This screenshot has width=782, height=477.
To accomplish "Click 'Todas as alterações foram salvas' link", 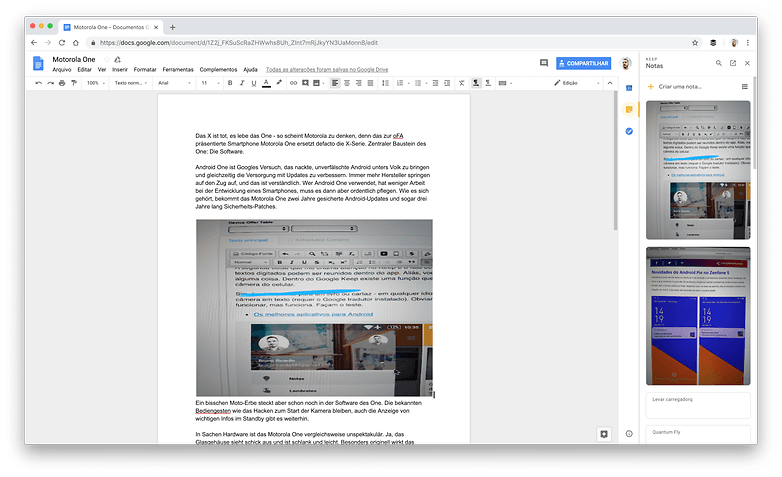I will [327, 70].
